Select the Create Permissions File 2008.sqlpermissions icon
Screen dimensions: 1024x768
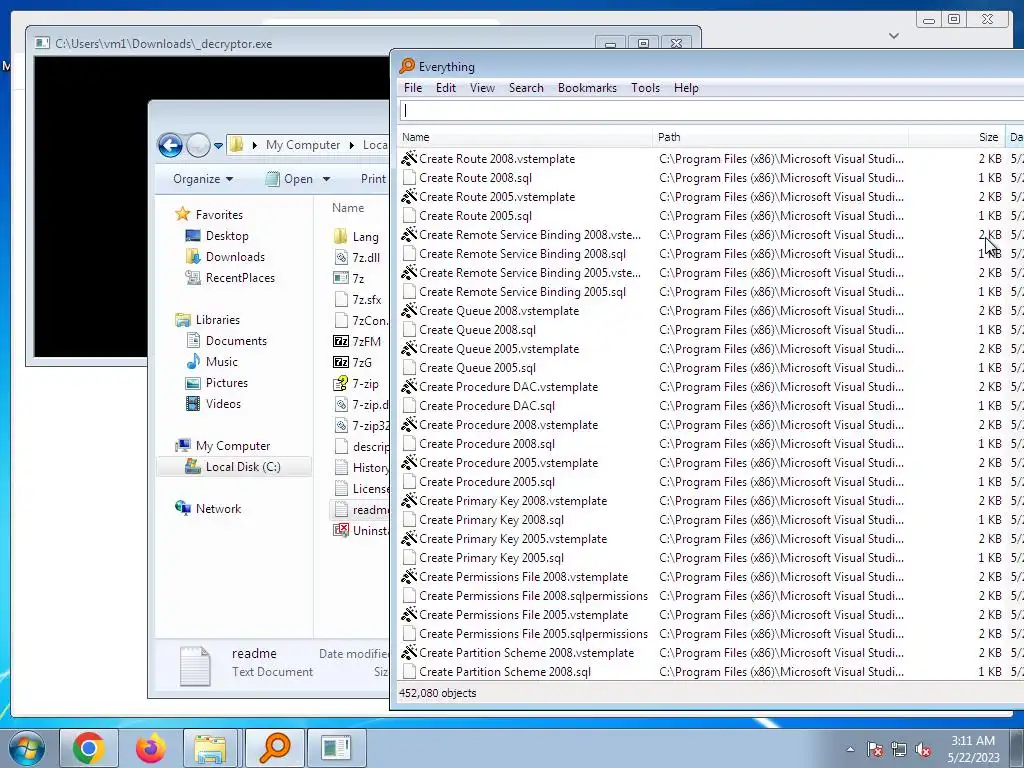409,596
